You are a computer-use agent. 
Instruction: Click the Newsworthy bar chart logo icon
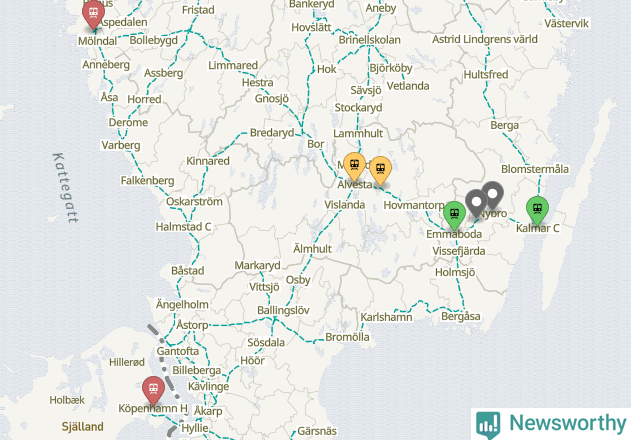point(488,425)
